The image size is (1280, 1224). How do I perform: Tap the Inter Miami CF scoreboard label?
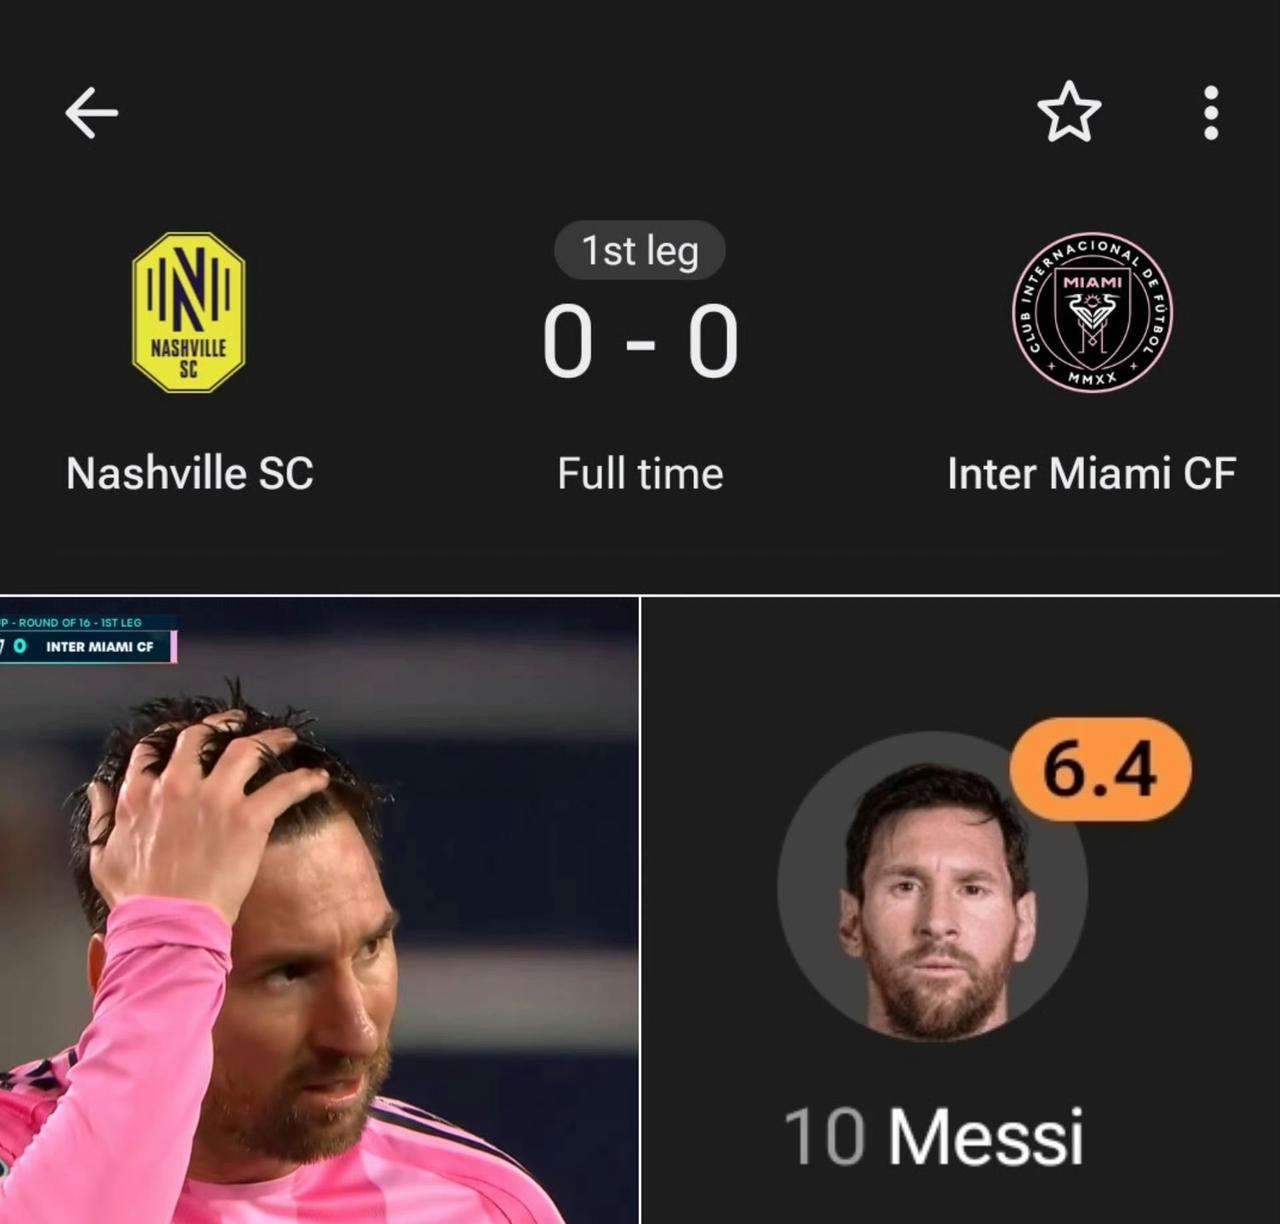point(100,647)
